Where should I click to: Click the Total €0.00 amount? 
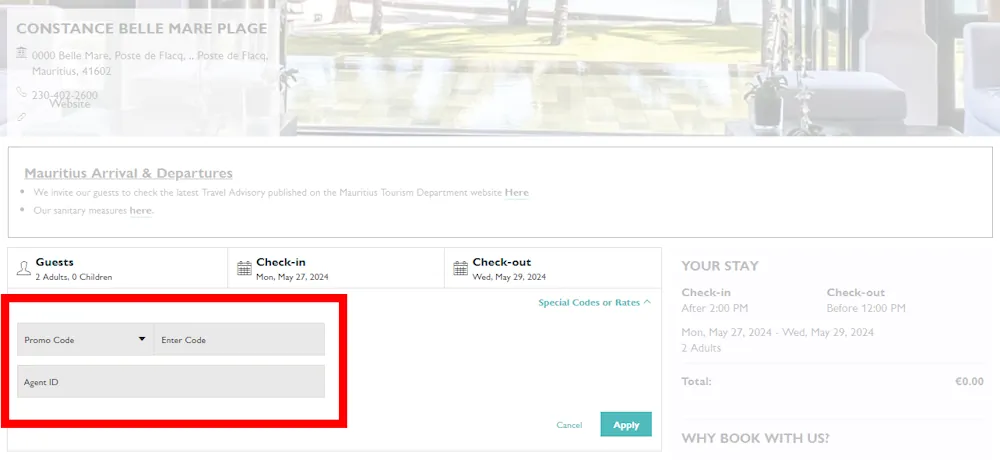pos(969,382)
